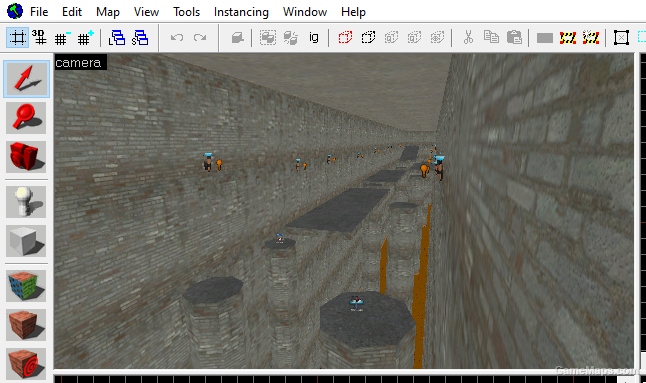
Task: Select the Selection tool red arrow
Action: click(26, 79)
